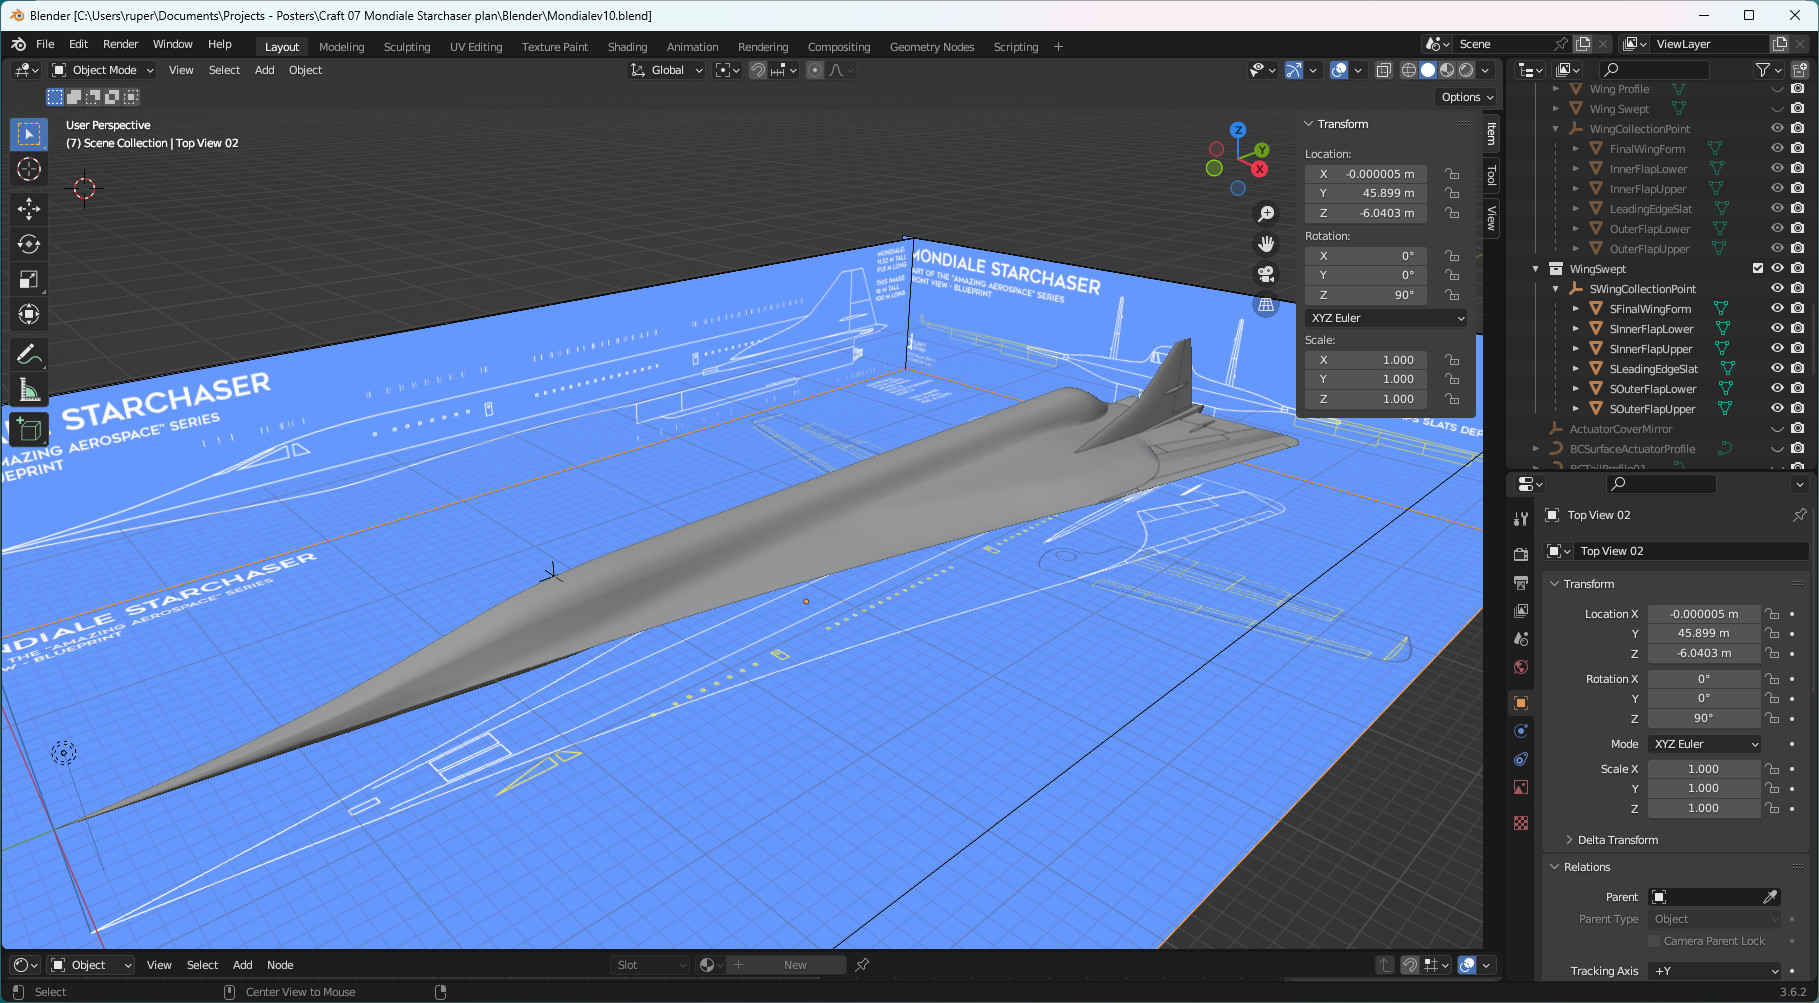Choose the Add Cube tool
This screenshot has height=1003, width=1819.
tap(29, 430)
